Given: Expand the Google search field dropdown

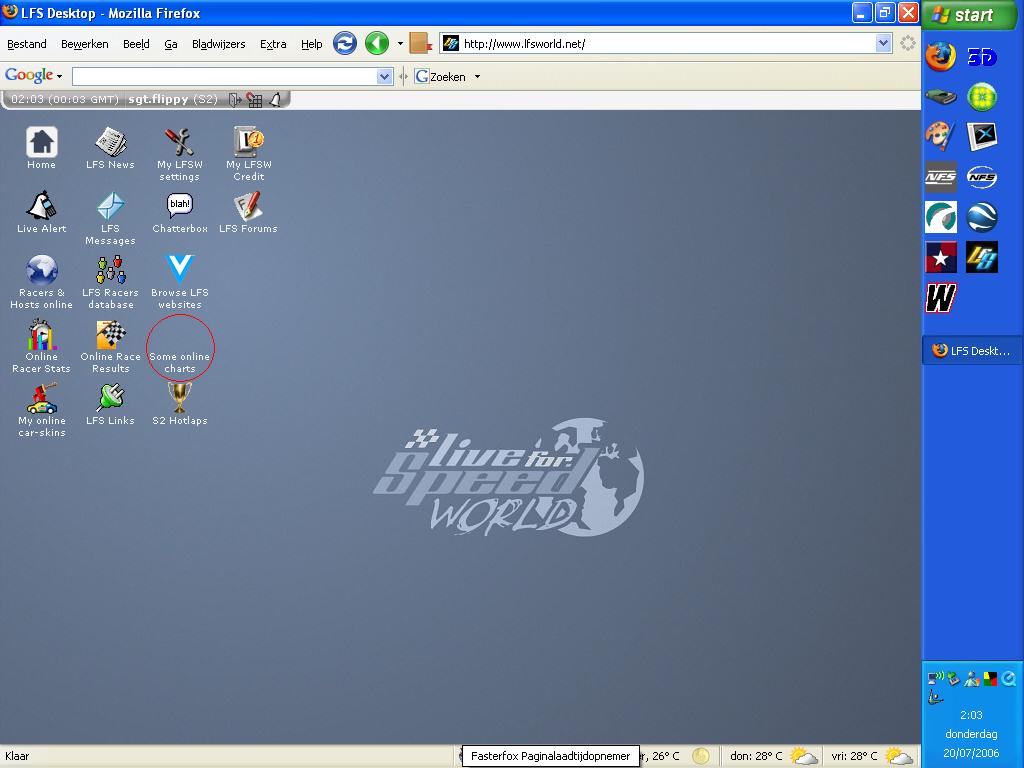Looking at the screenshot, I should click(385, 76).
